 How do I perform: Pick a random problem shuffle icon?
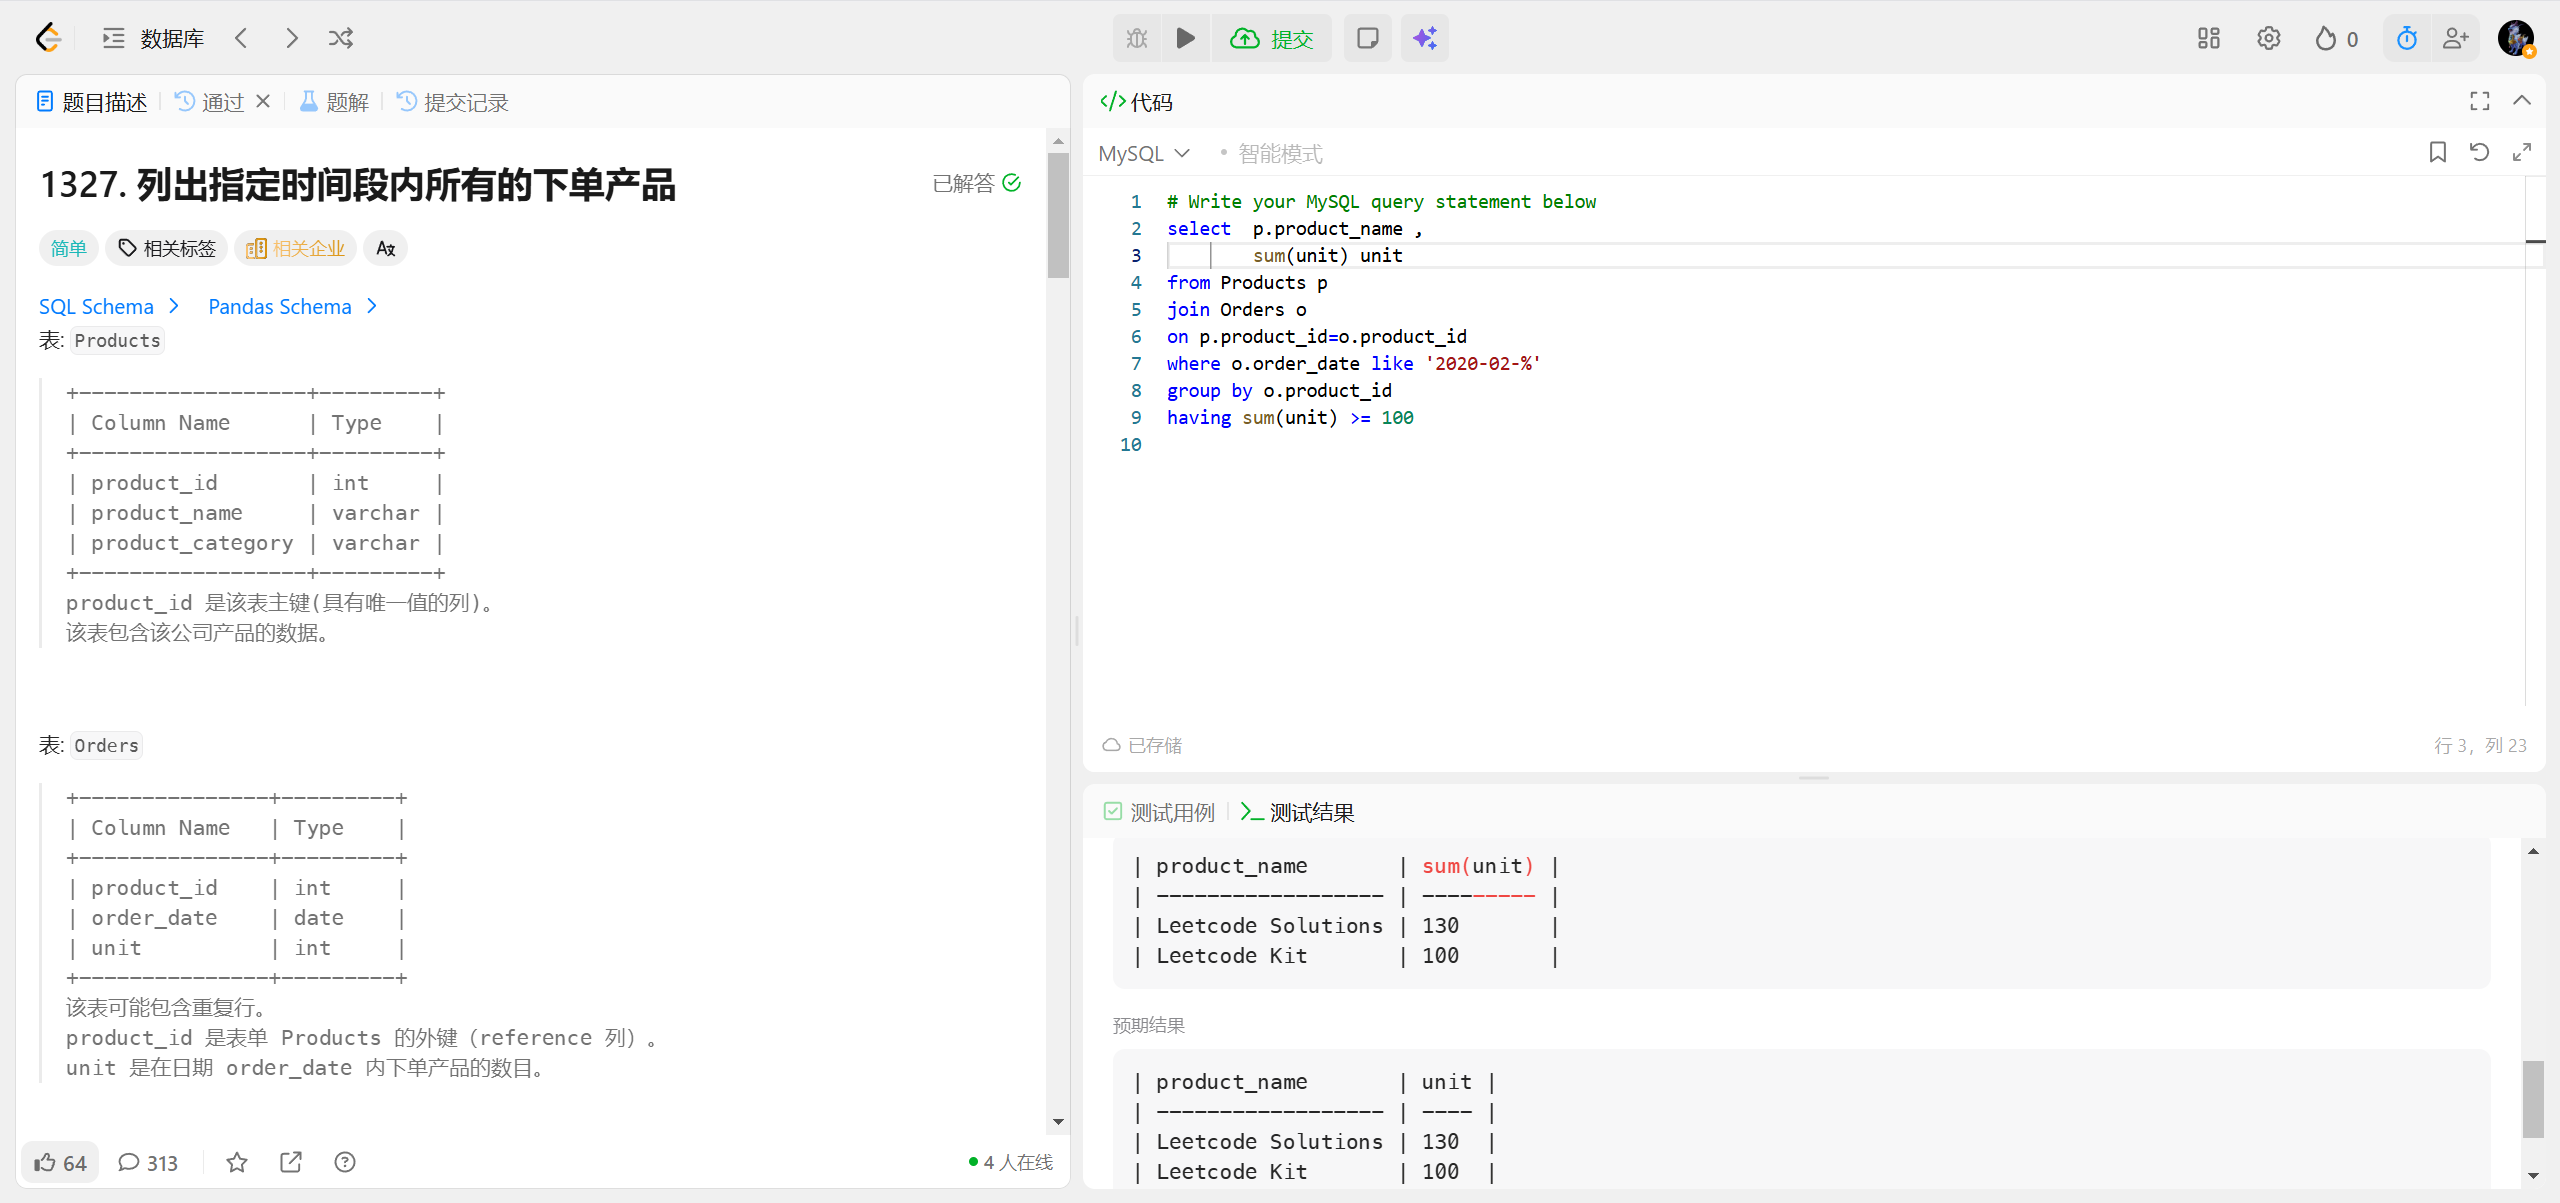[x=341, y=39]
